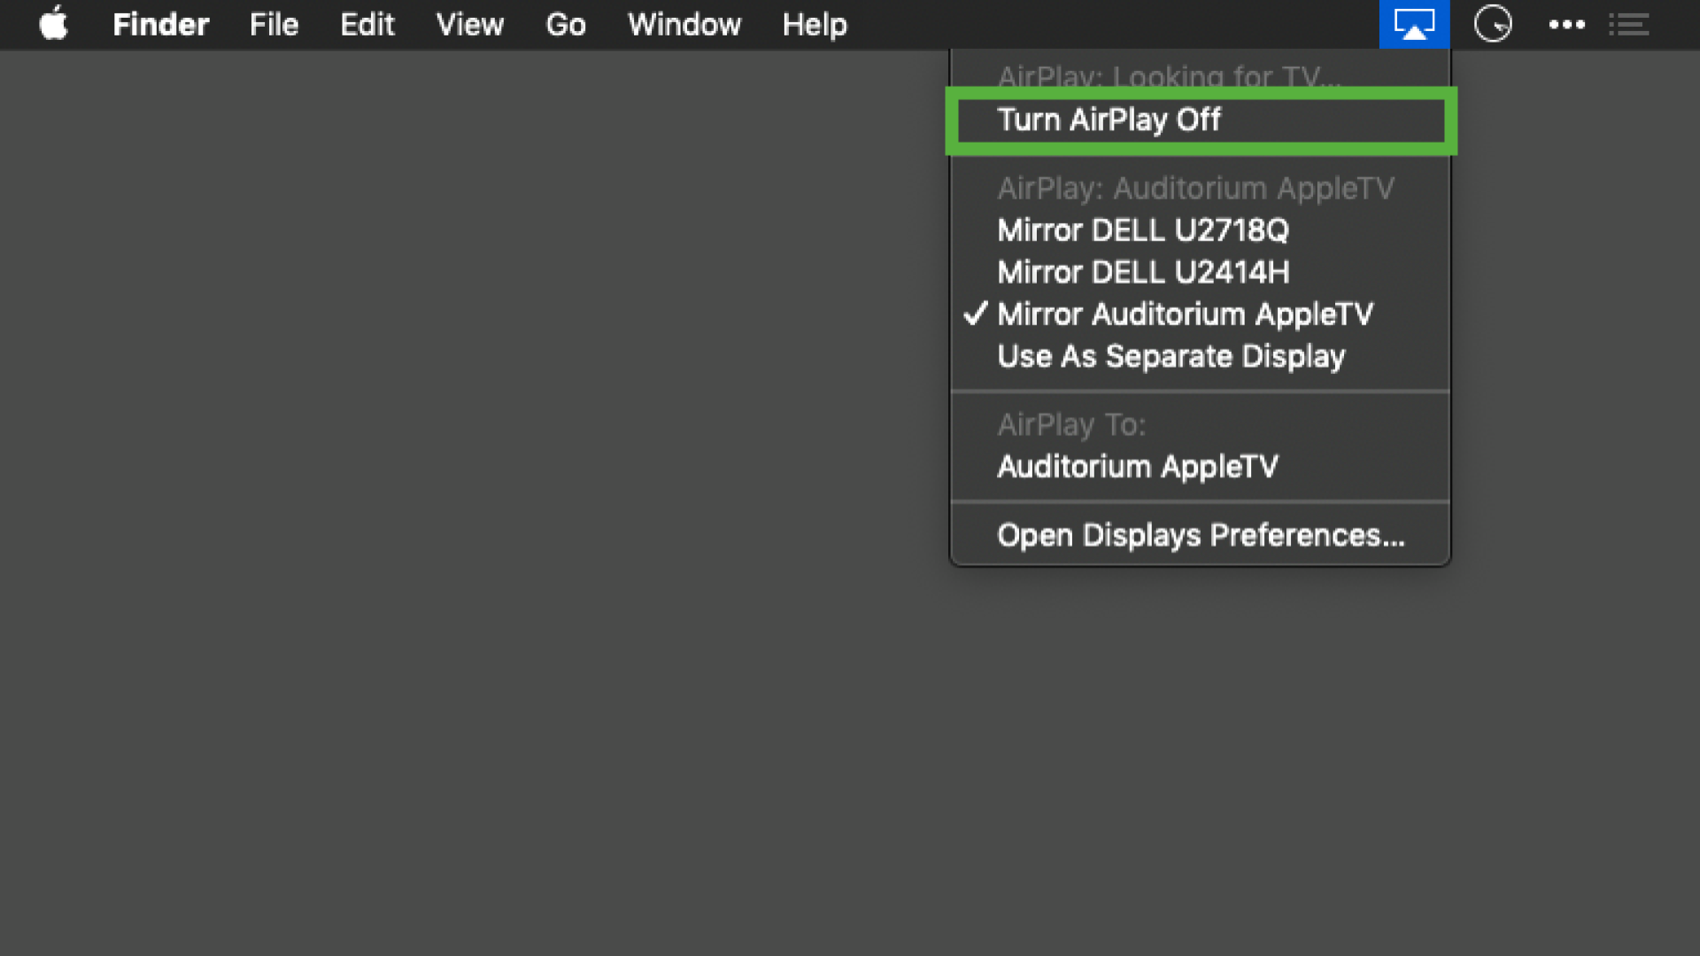Open the Finder application menu
The image size is (1700, 956).
pos(160,24)
